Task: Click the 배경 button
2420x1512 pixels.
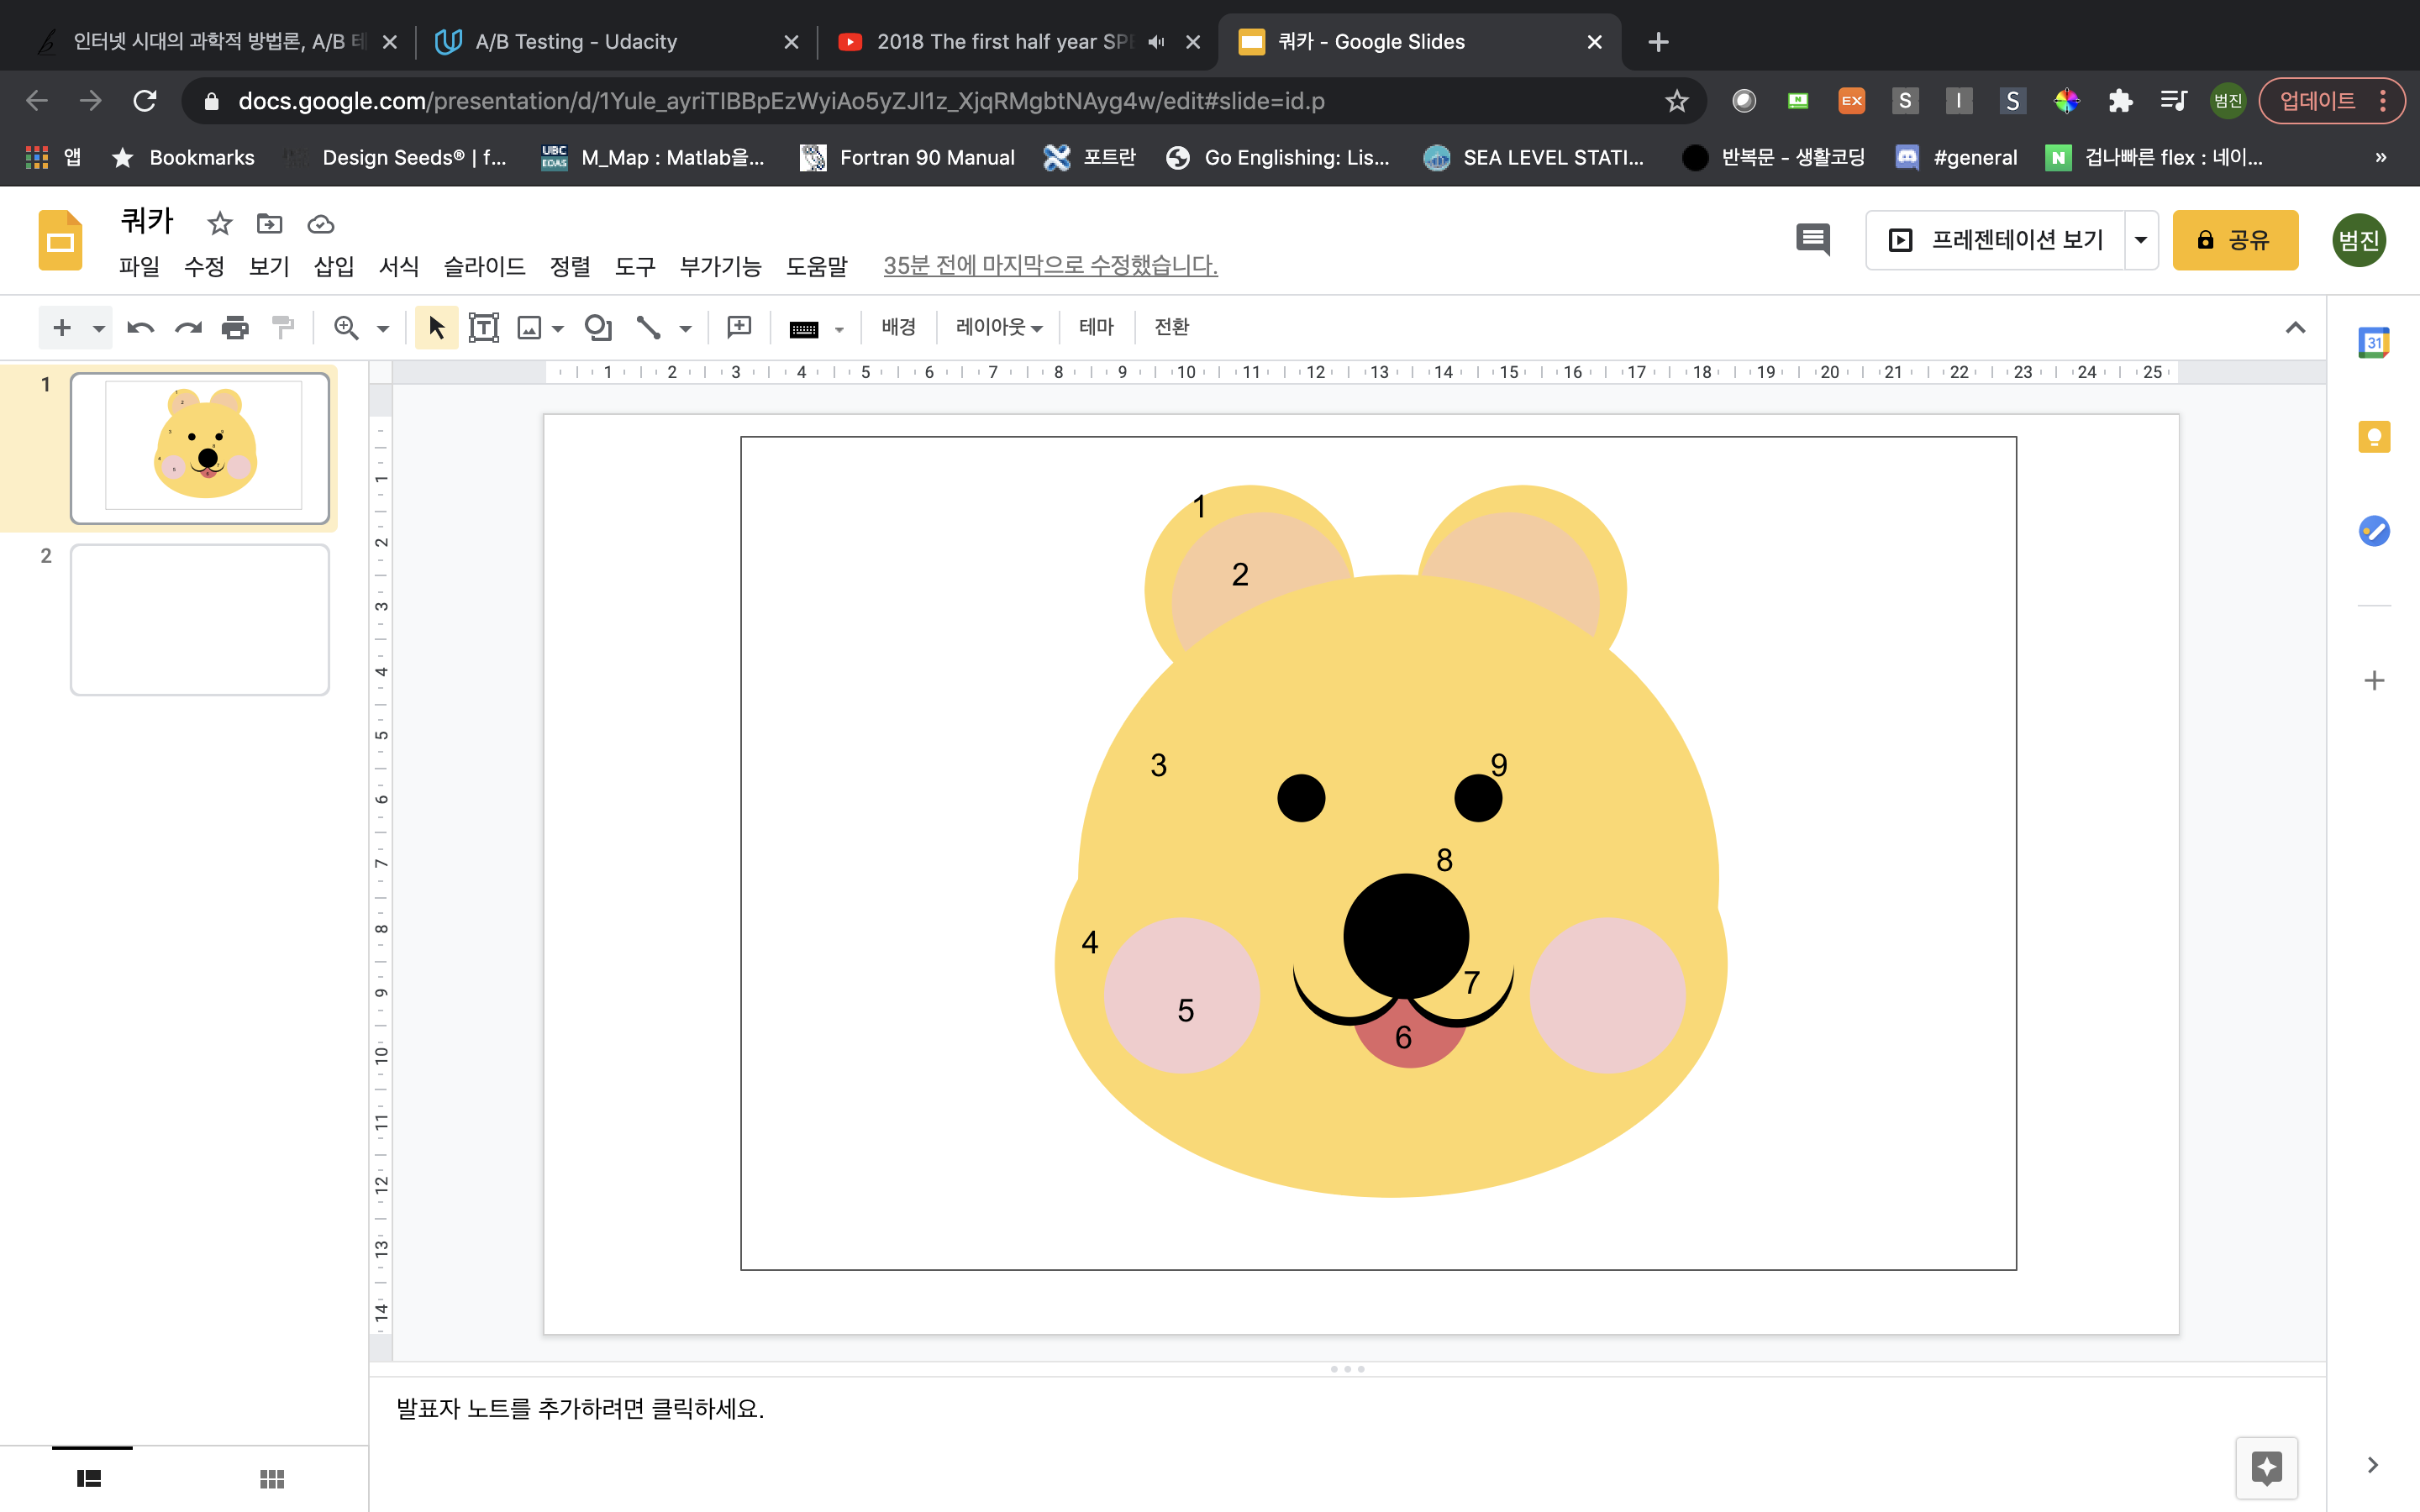Action: [x=898, y=327]
